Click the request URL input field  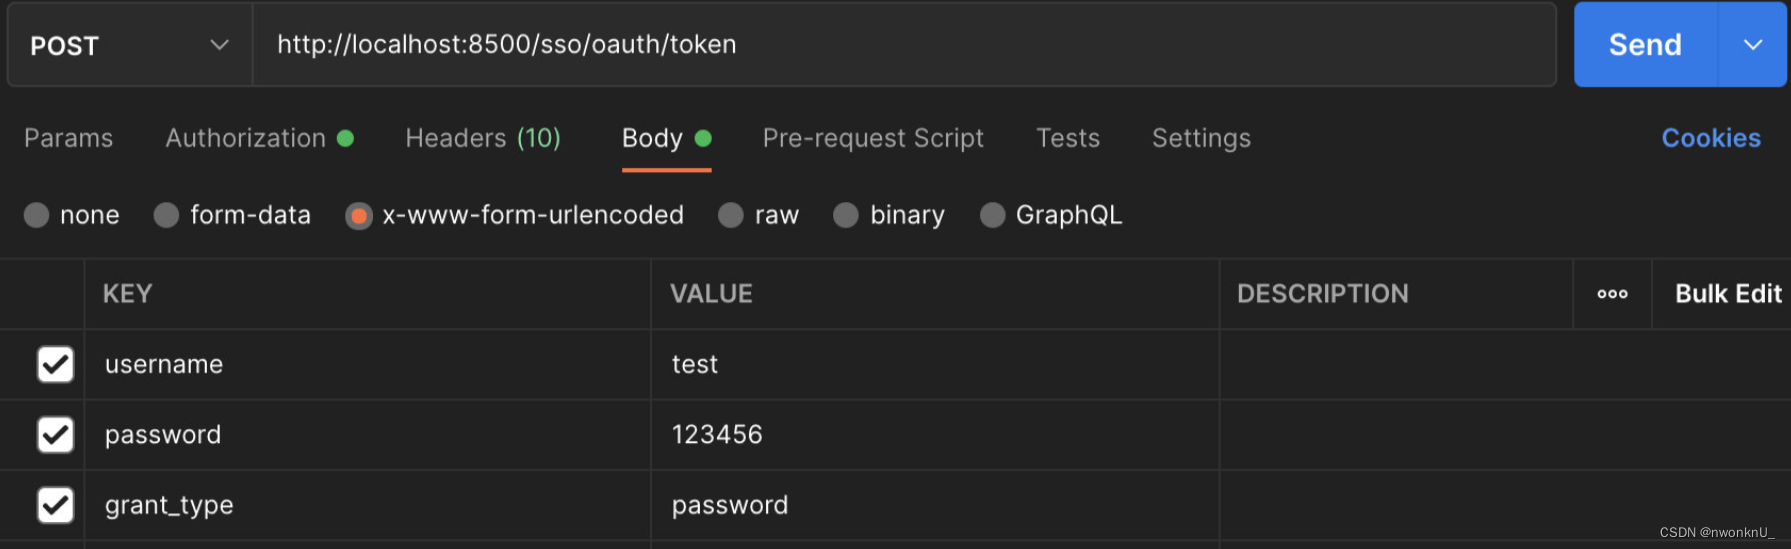[x=904, y=45]
